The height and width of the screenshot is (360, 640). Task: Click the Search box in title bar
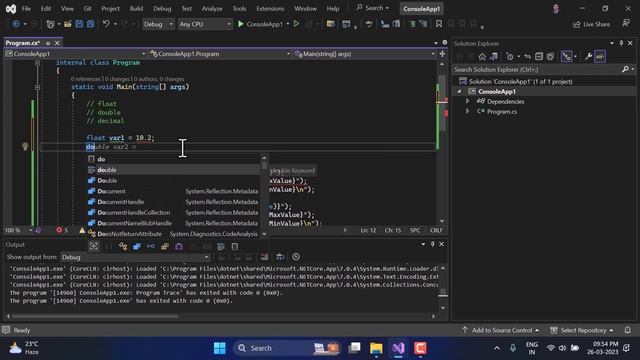point(372,8)
